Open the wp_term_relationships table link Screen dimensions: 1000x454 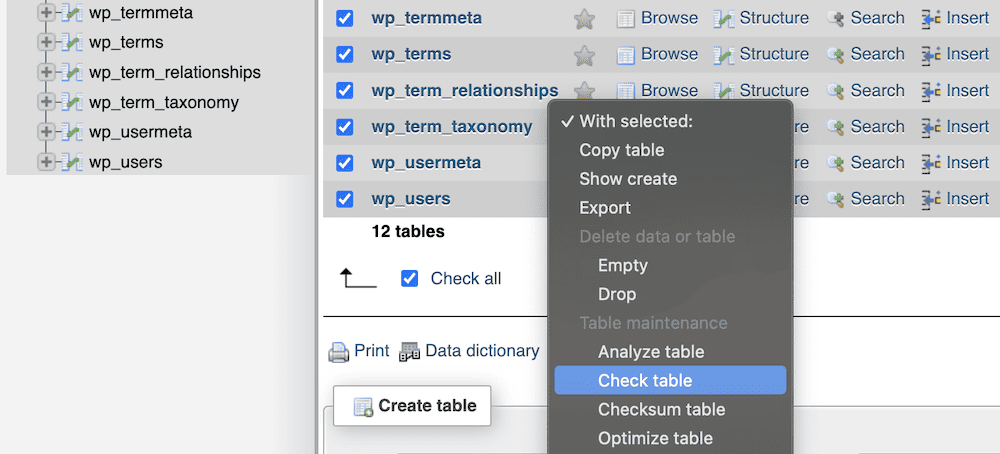464,91
